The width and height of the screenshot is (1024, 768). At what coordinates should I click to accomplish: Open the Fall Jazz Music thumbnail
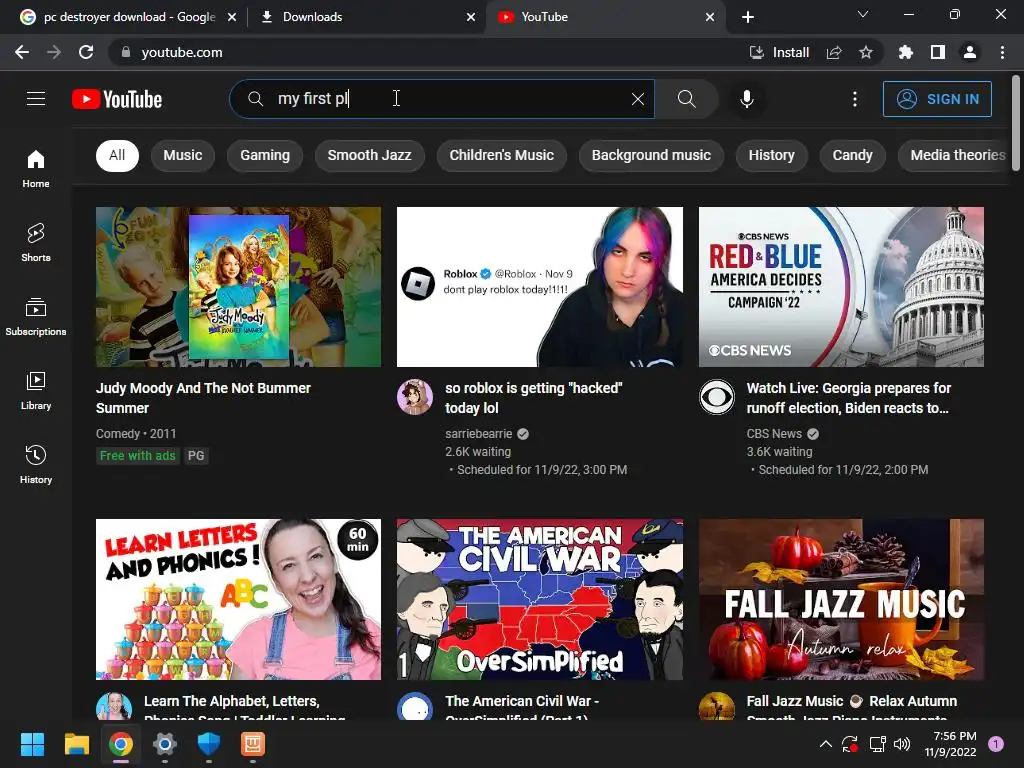pyautogui.click(x=841, y=600)
